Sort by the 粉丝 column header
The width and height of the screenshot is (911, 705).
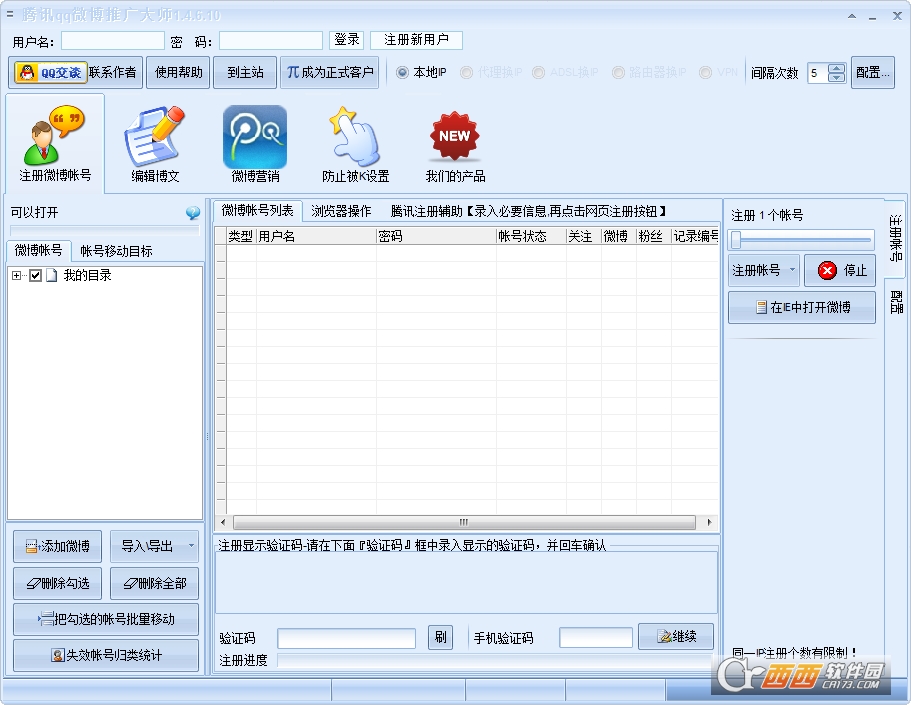[654, 236]
